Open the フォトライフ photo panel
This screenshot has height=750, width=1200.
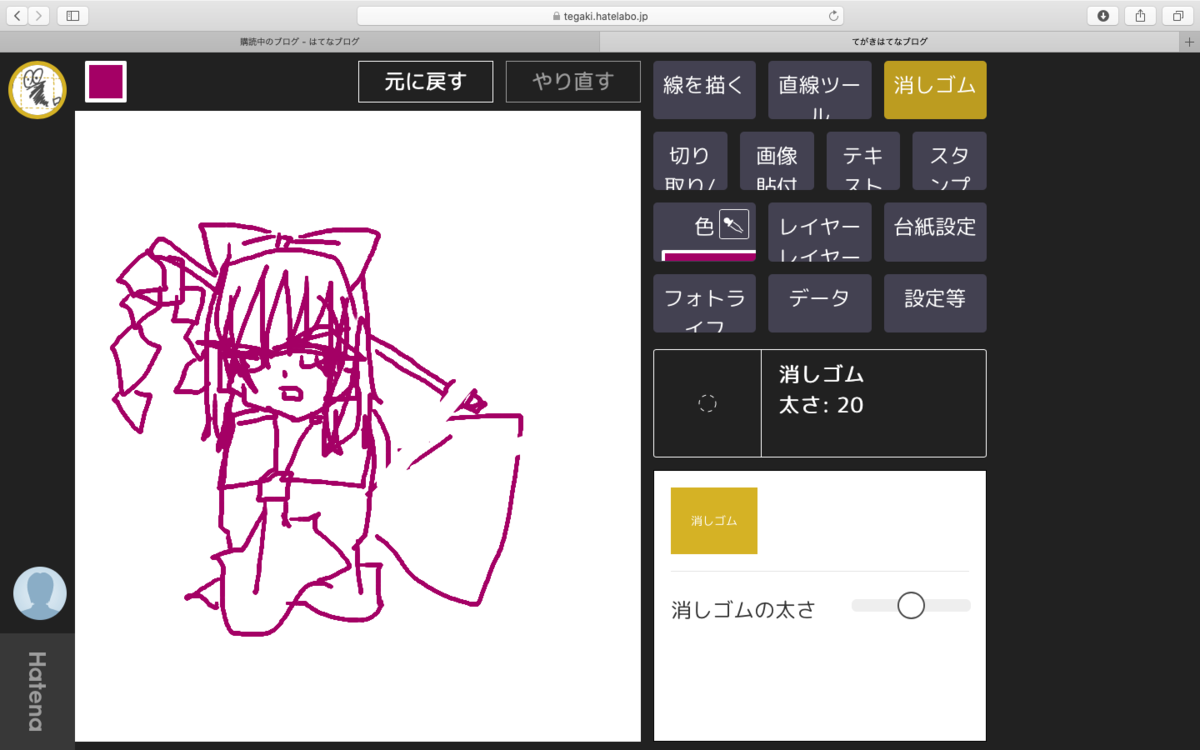pyautogui.click(x=704, y=303)
